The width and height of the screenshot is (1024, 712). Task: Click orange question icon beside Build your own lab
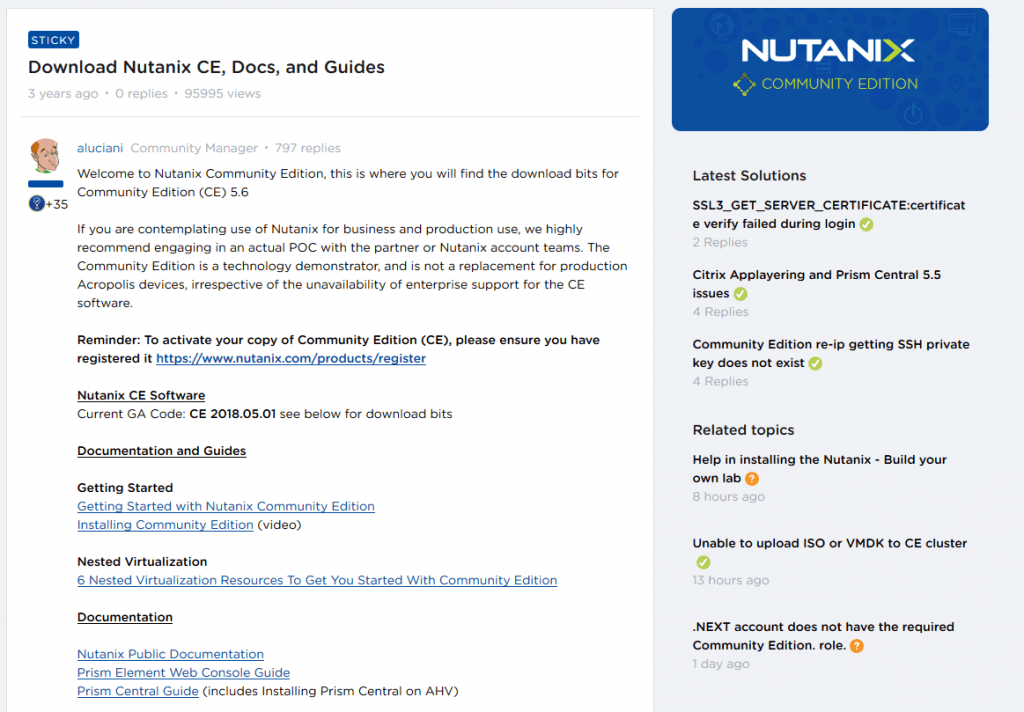(x=752, y=479)
